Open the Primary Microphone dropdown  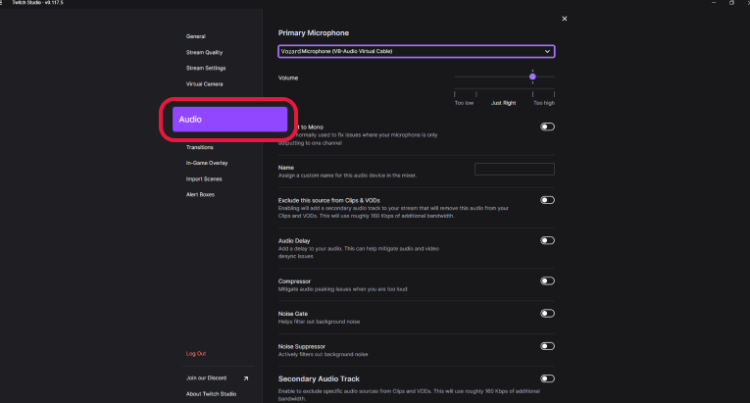pyautogui.click(x=416, y=51)
